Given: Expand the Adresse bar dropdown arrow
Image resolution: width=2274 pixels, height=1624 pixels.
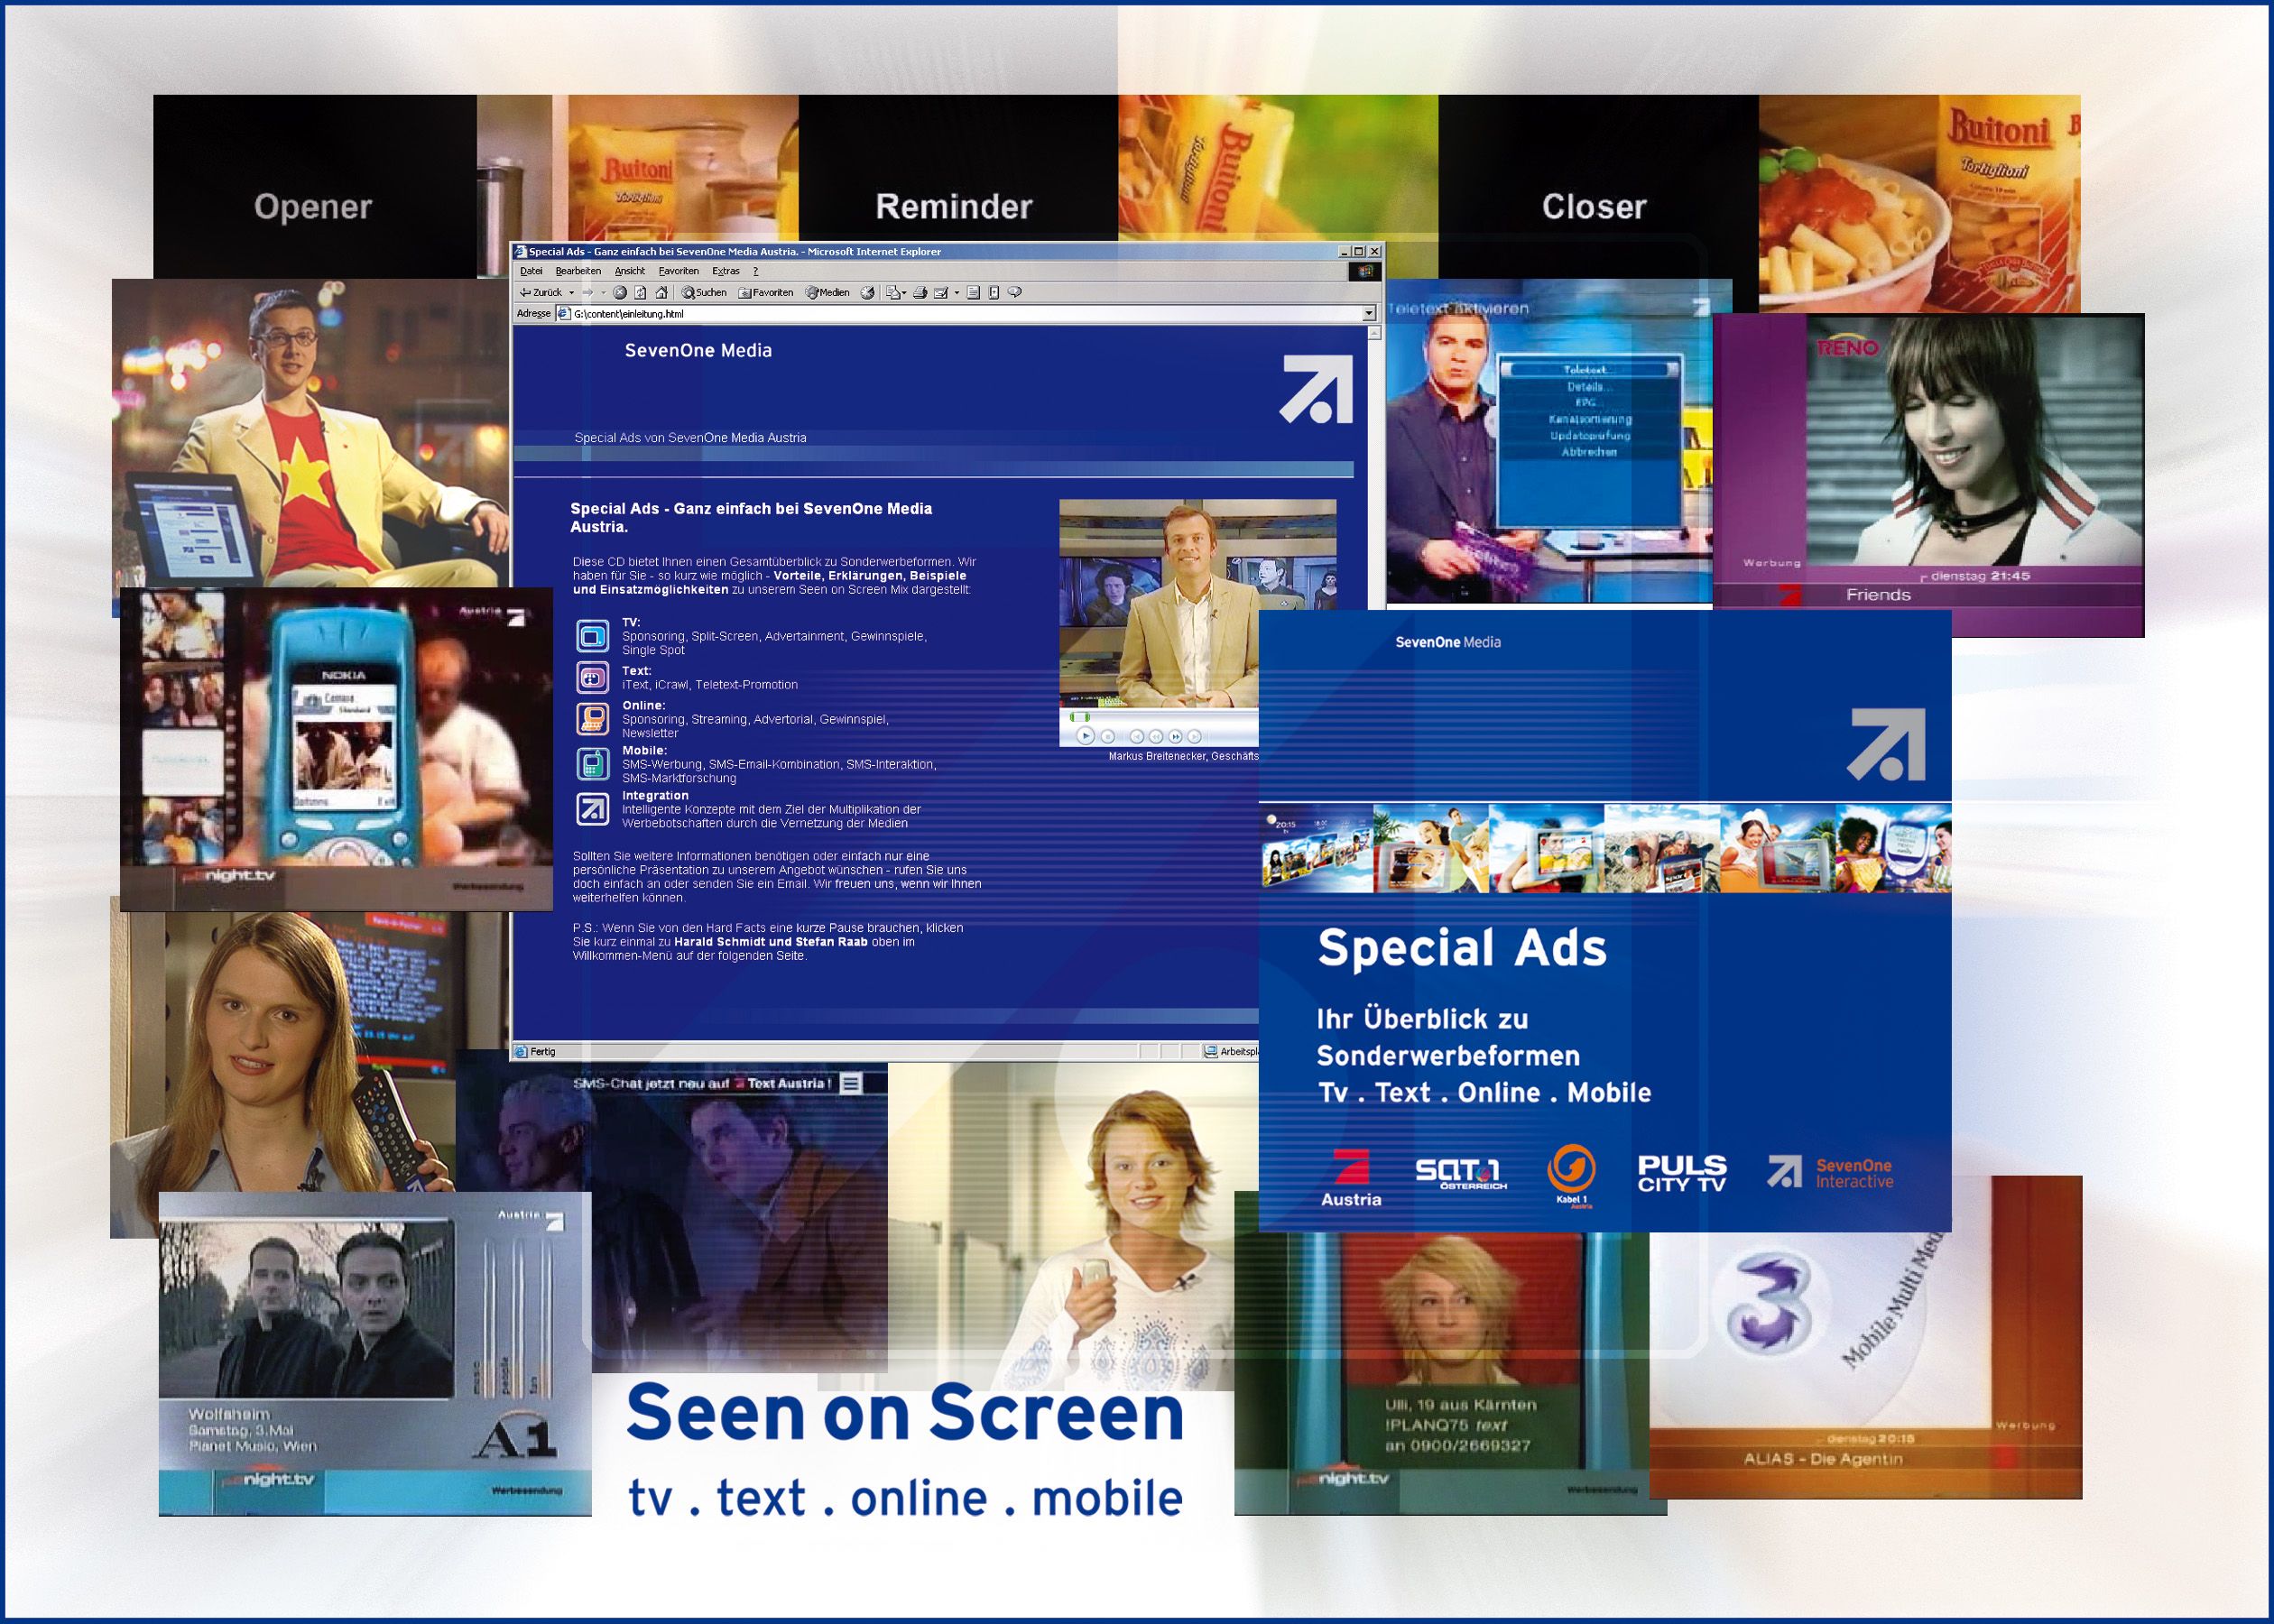Looking at the screenshot, I should (x=1369, y=313).
